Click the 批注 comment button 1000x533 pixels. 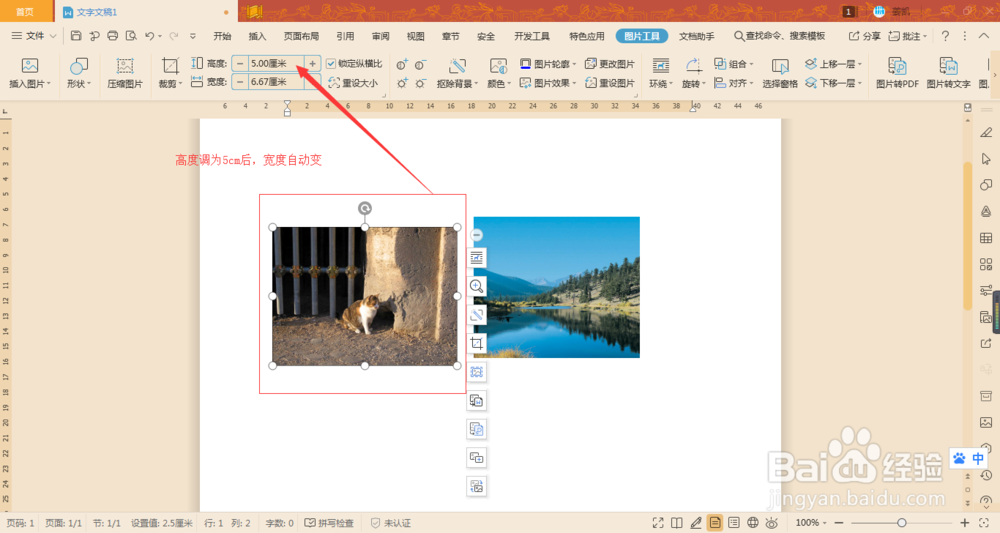(908, 36)
